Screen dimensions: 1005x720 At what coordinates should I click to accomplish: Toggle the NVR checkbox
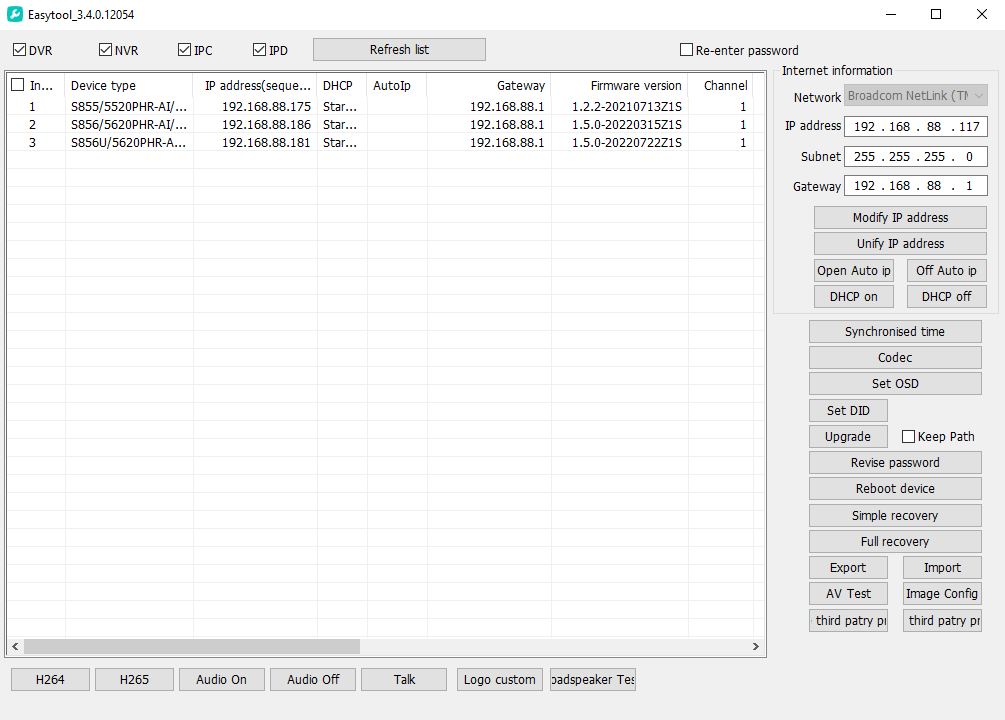[105, 50]
